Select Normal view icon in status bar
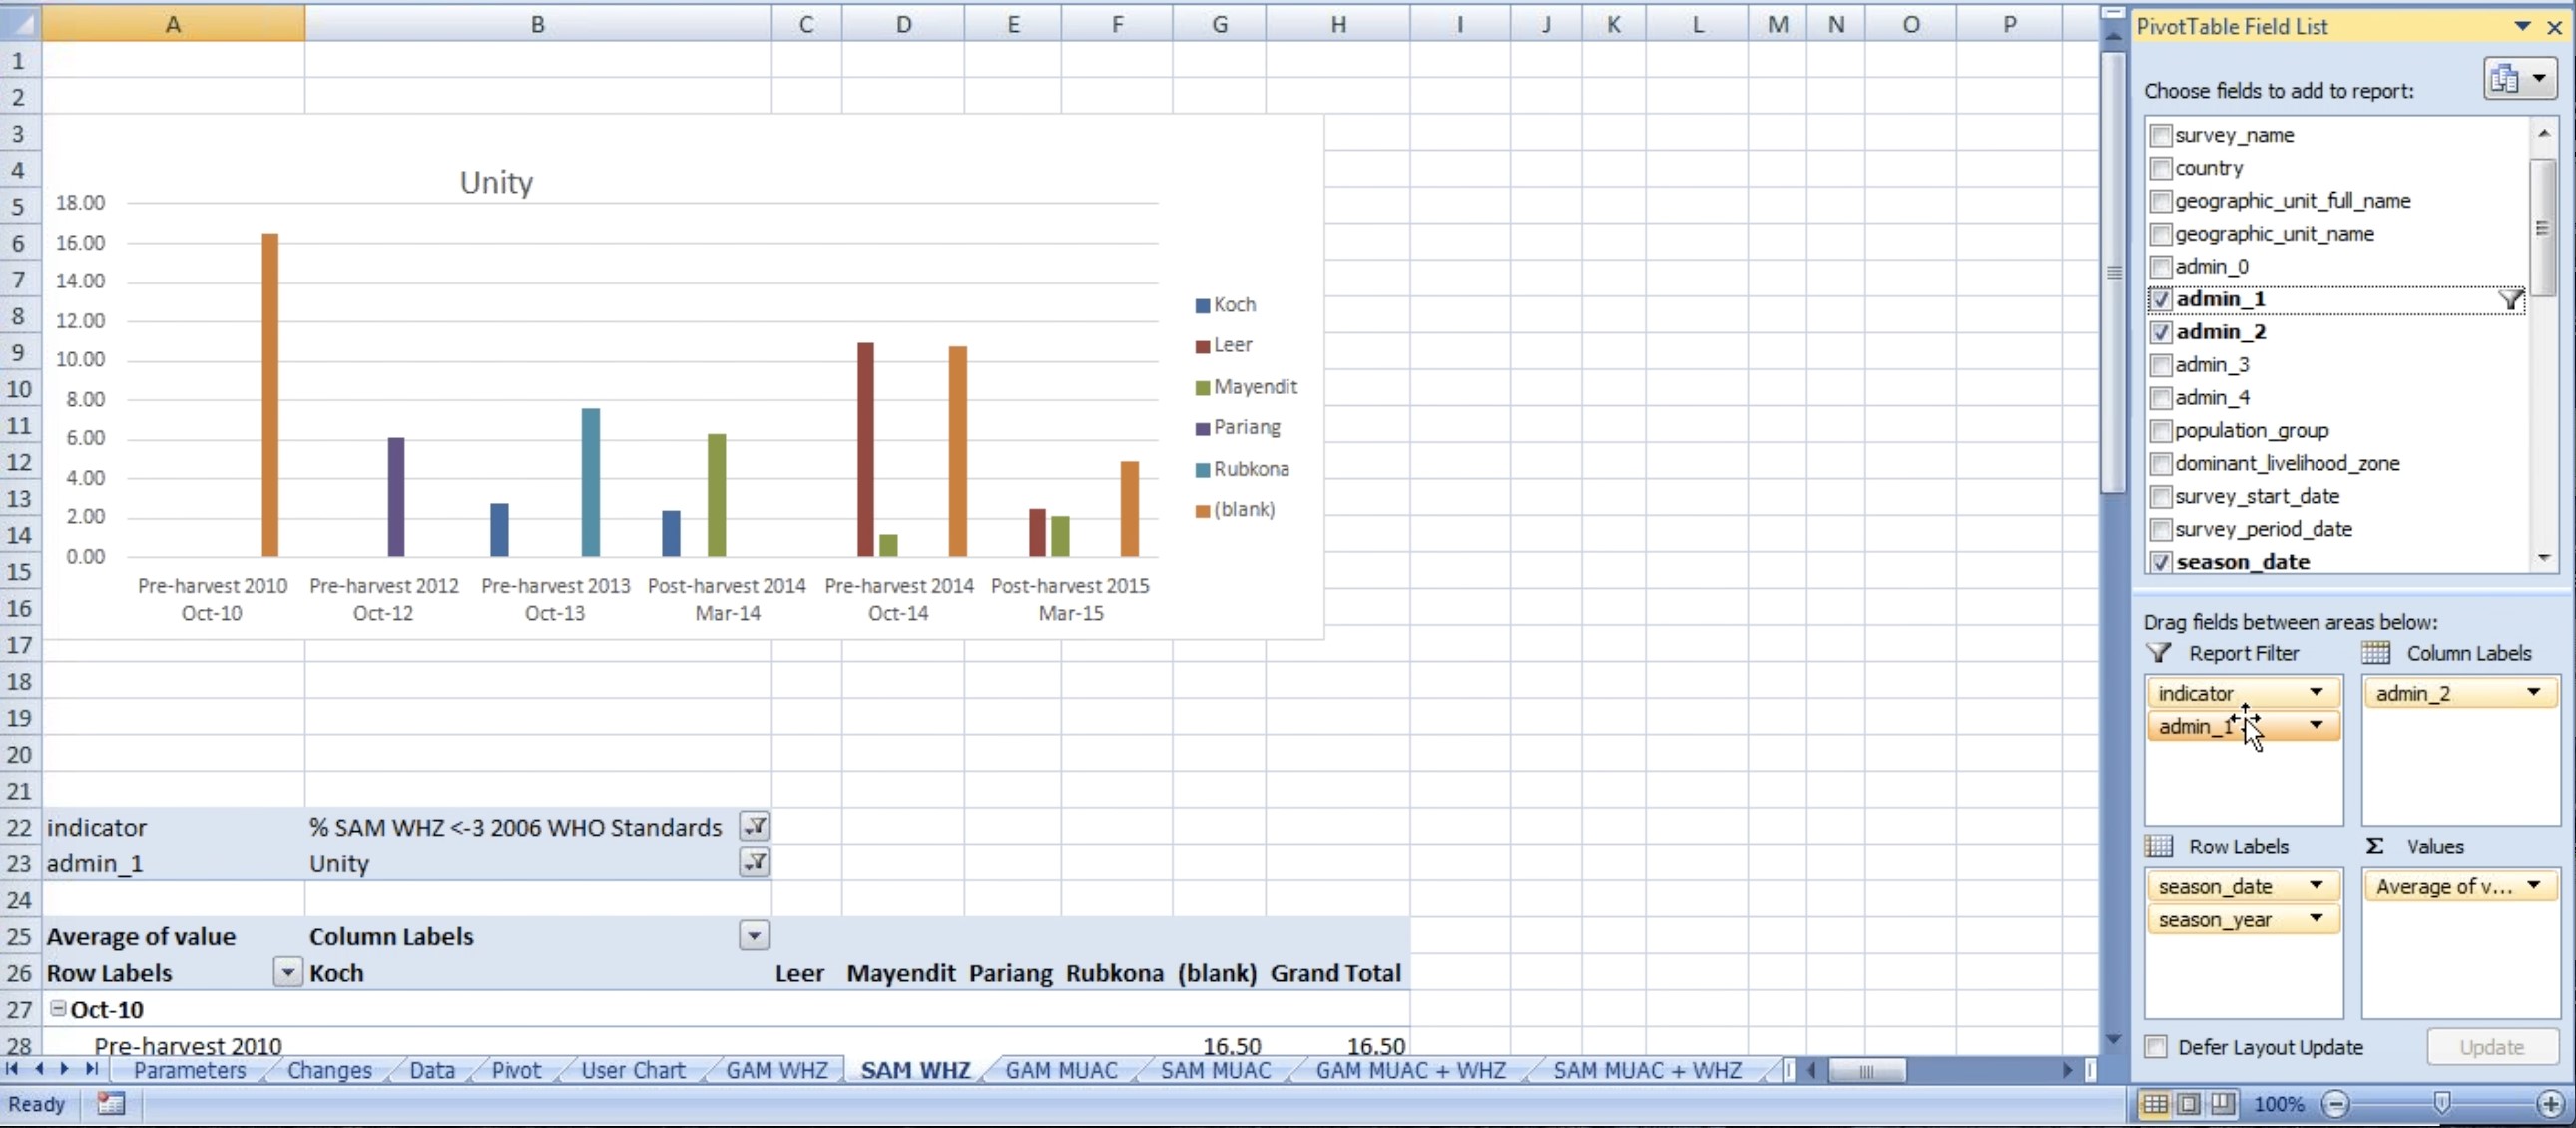 2155,1104
